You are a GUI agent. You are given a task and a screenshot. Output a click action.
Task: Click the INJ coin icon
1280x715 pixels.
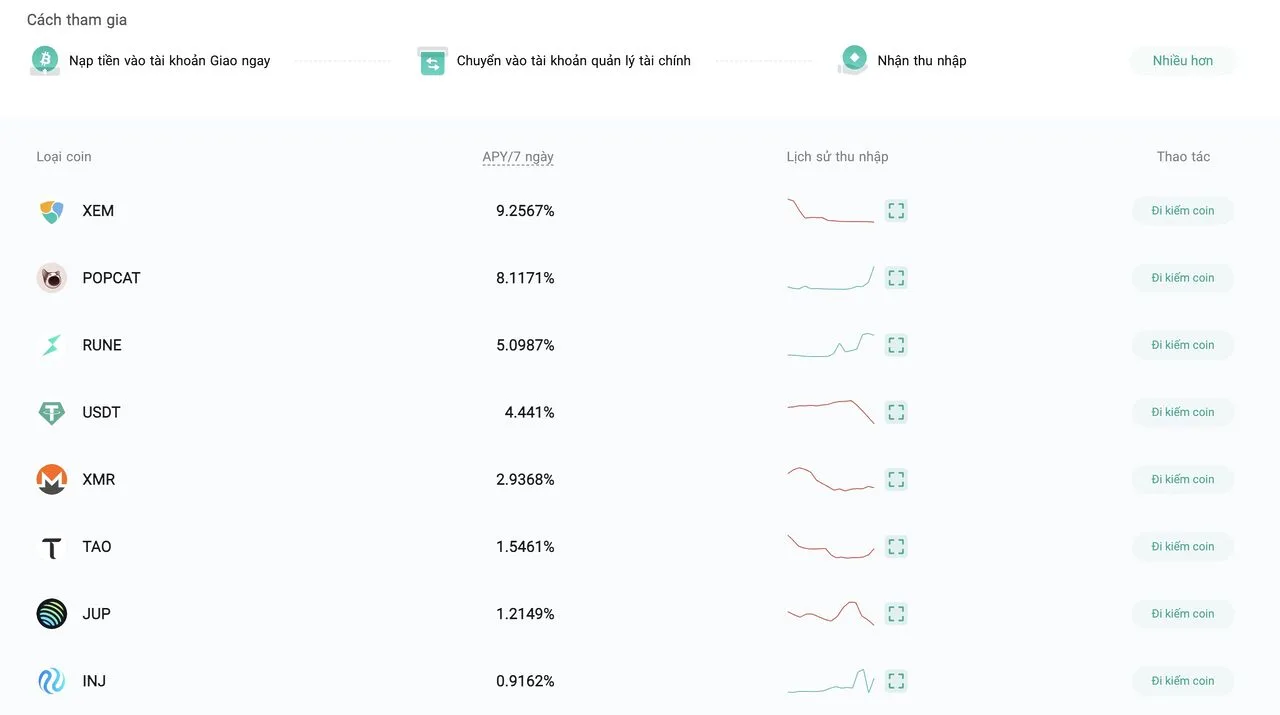pos(52,681)
